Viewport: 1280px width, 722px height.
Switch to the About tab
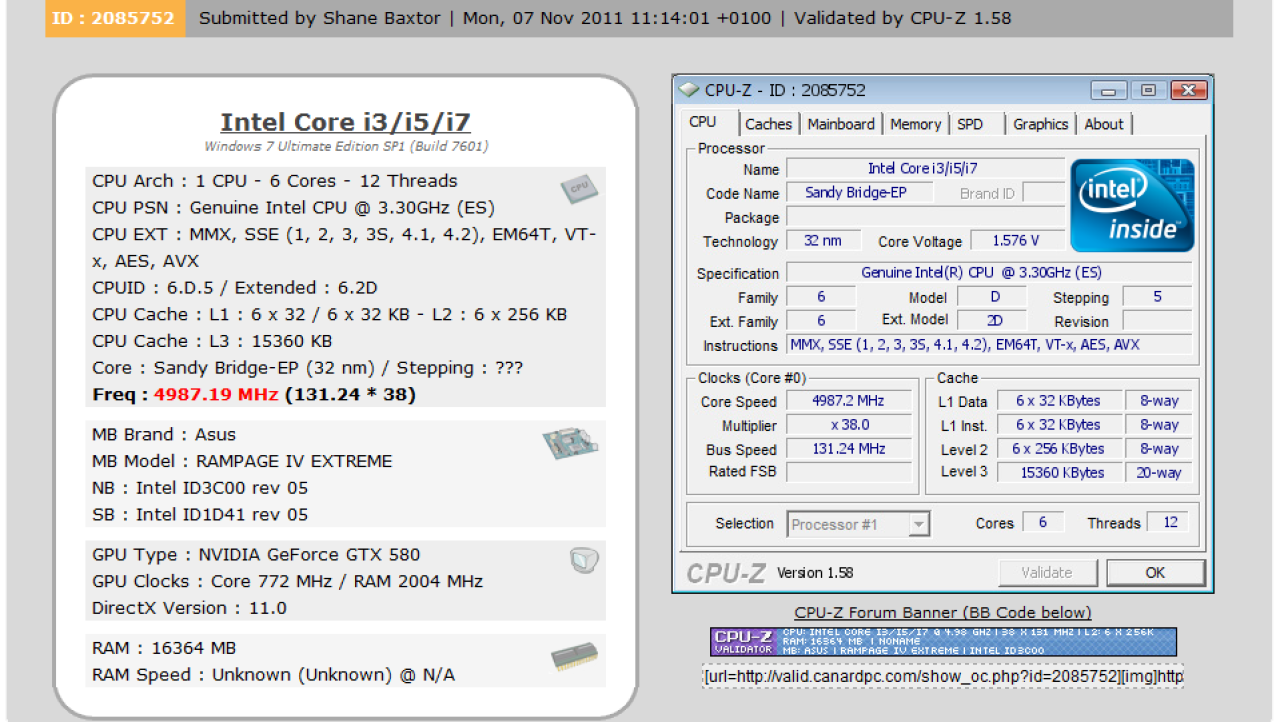(1104, 124)
